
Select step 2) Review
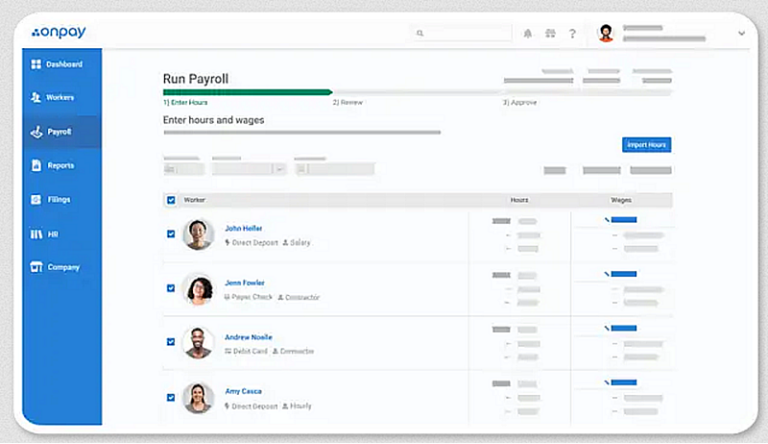tap(348, 102)
